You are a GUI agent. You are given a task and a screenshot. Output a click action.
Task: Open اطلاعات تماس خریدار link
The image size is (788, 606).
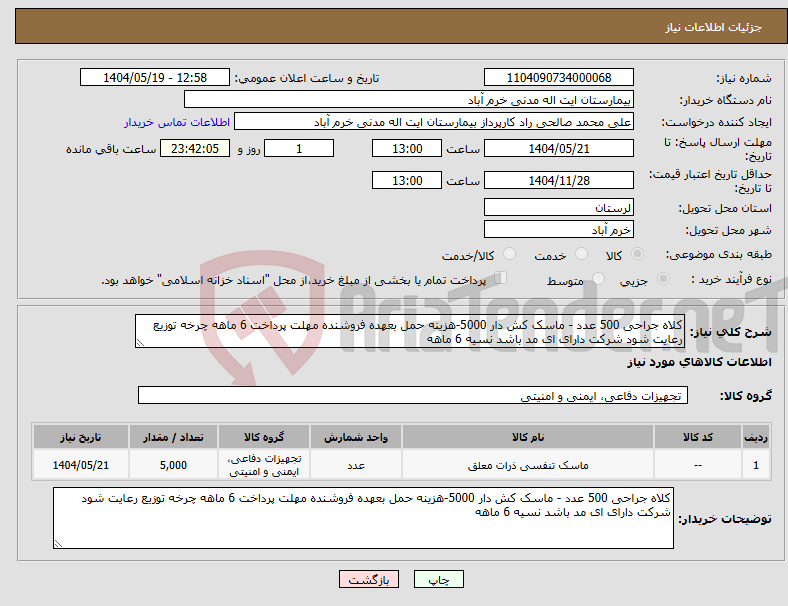tap(177, 122)
